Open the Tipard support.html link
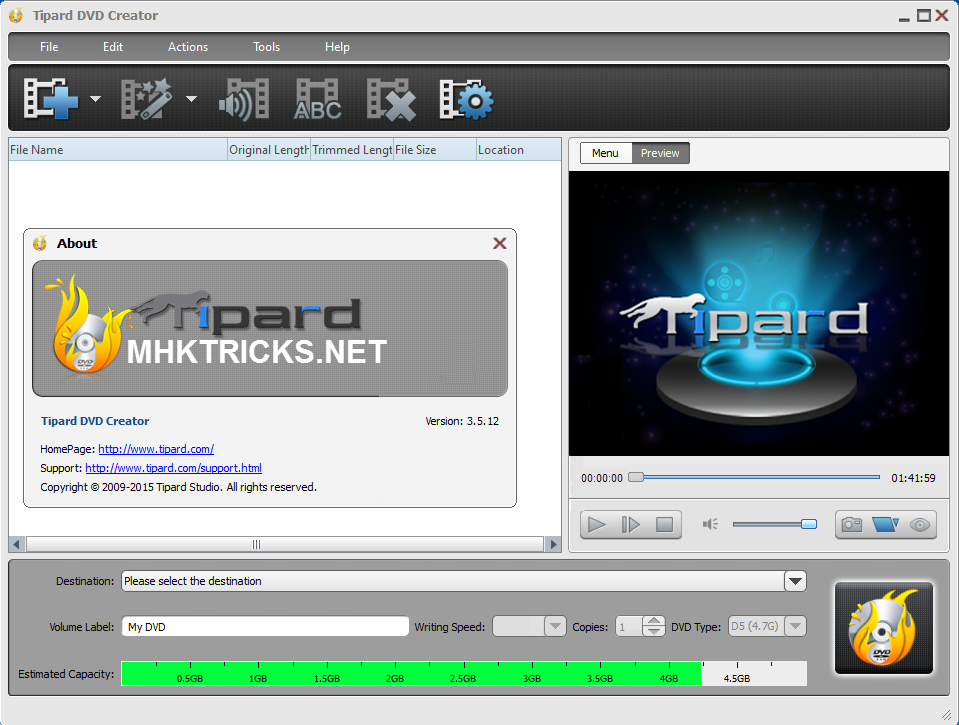Viewport: 959px width, 725px height. pyautogui.click(x=174, y=468)
